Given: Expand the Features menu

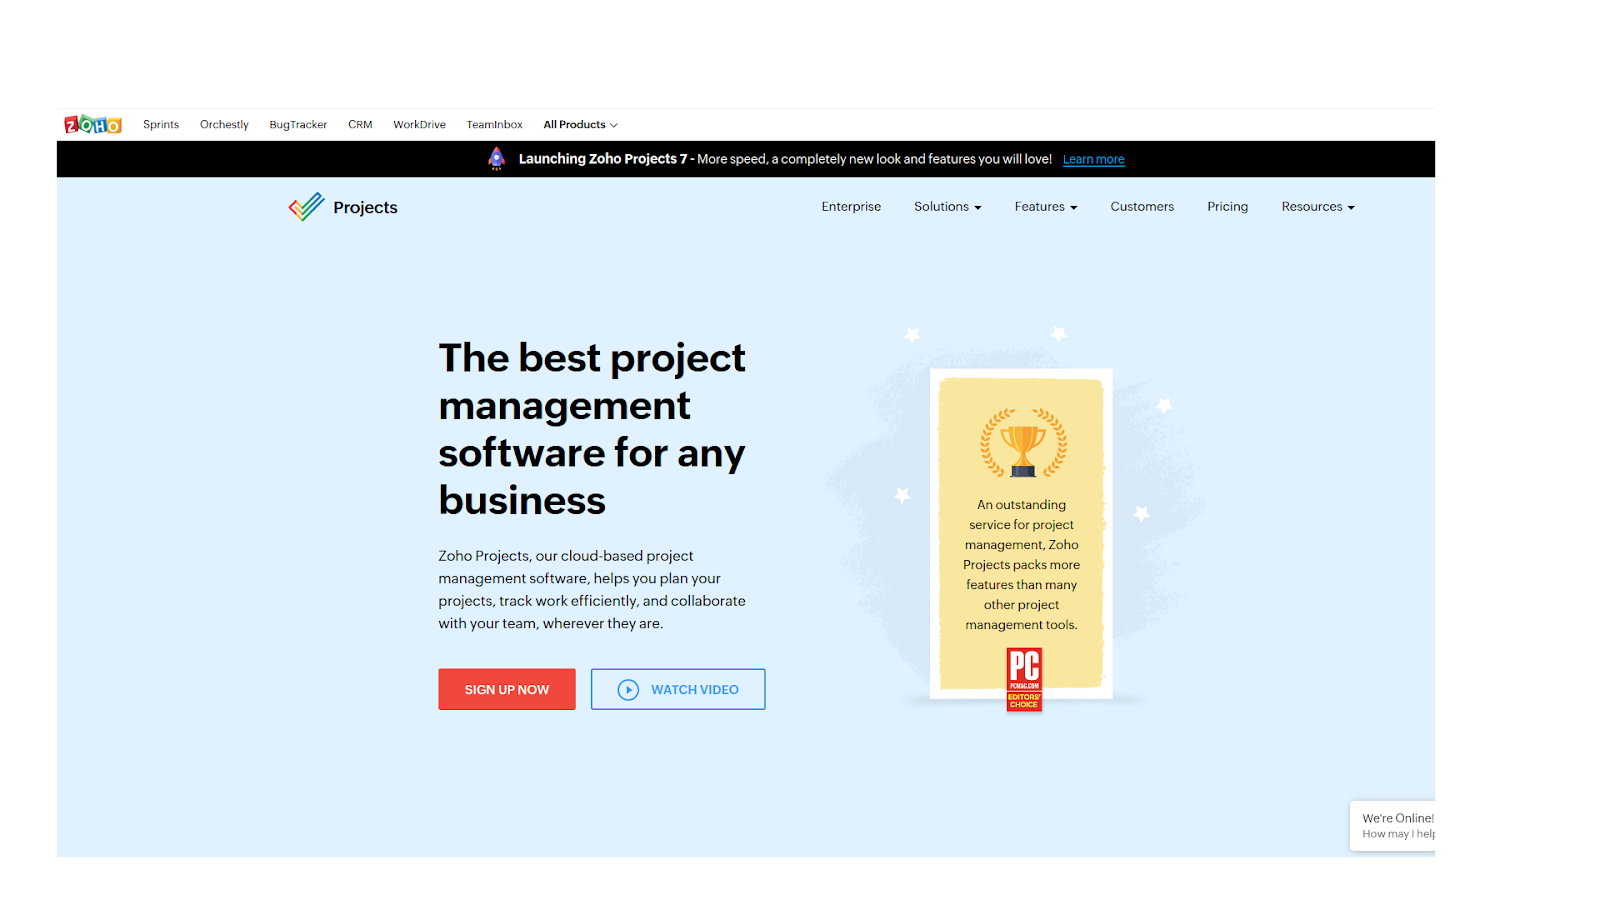Looking at the screenshot, I should [x=1046, y=207].
